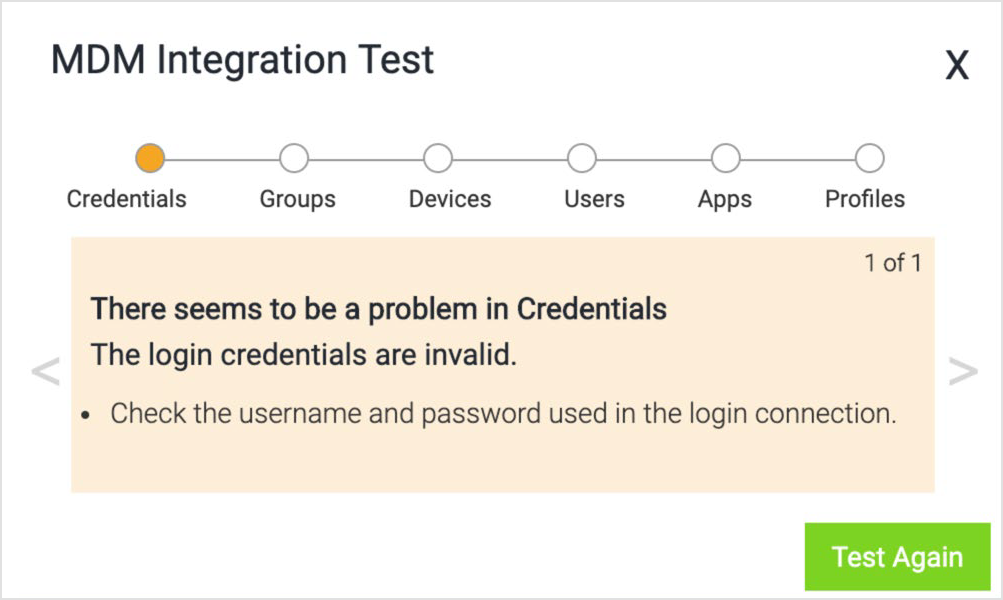Click the '1 of 1' counter
Image resolution: width=1003 pixels, height=600 pixels.
pyautogui.click(x=891, y=263)
